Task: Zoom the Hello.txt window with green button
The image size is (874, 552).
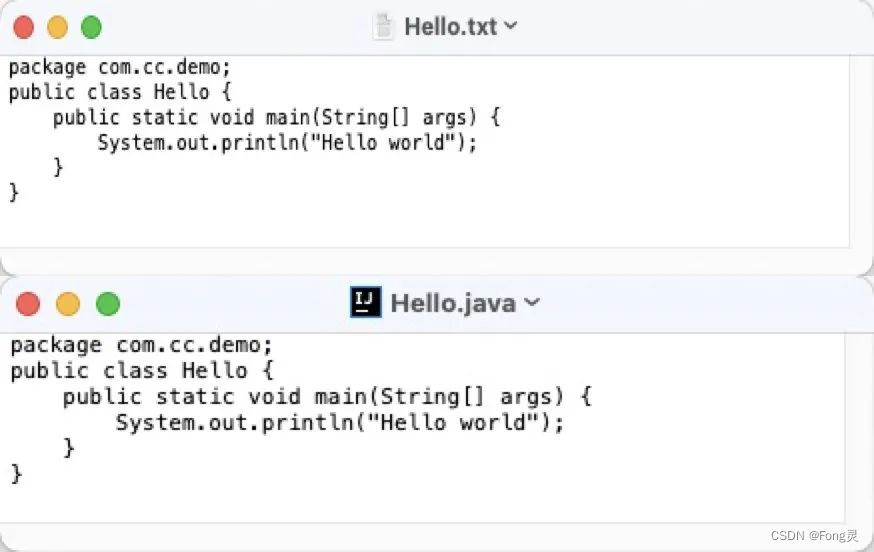Action: point(91,28)
